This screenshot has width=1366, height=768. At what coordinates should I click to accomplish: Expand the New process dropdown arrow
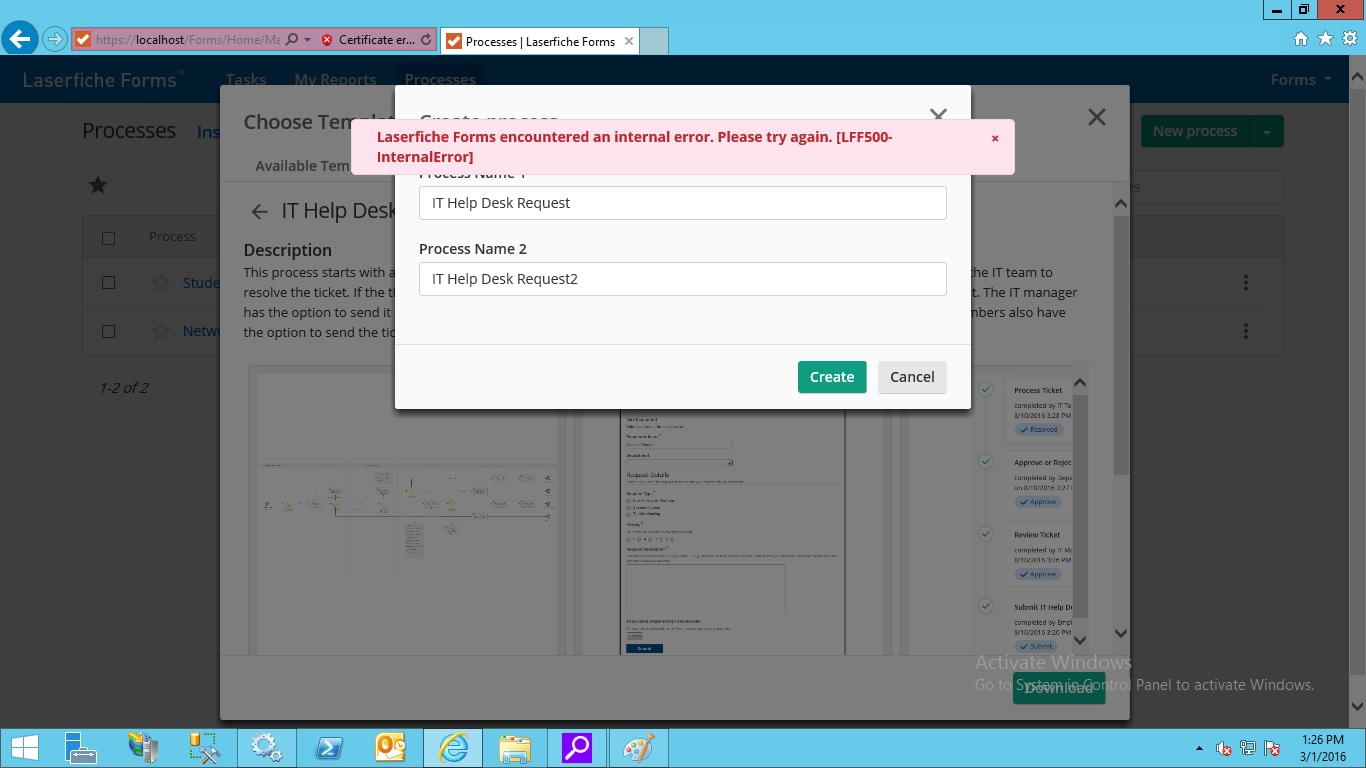coord(1267,132)
